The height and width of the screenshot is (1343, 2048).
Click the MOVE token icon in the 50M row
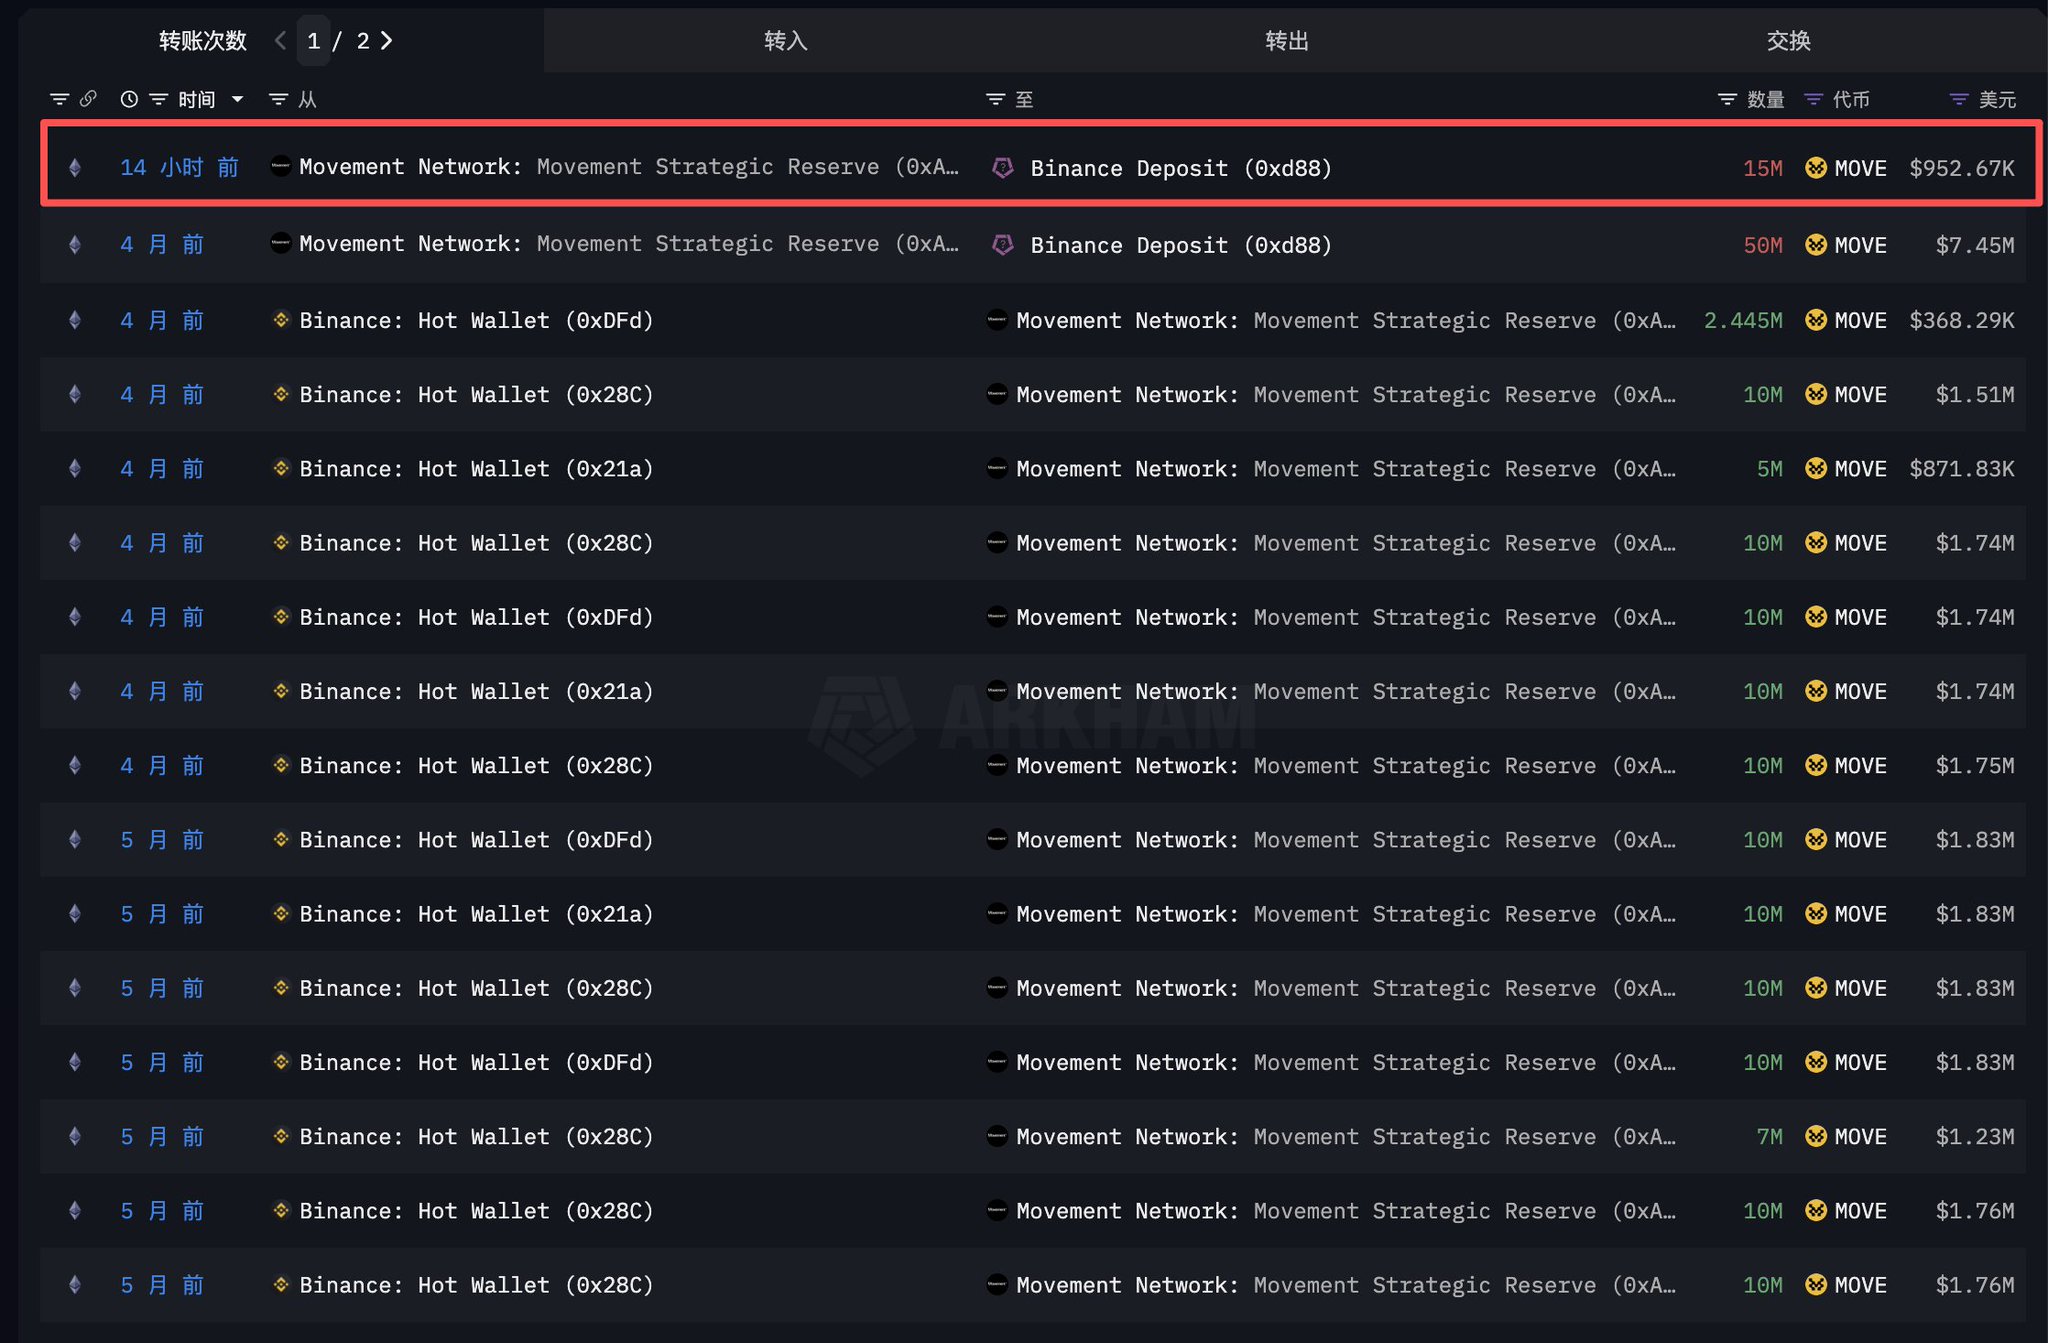tap(1816, 245)
